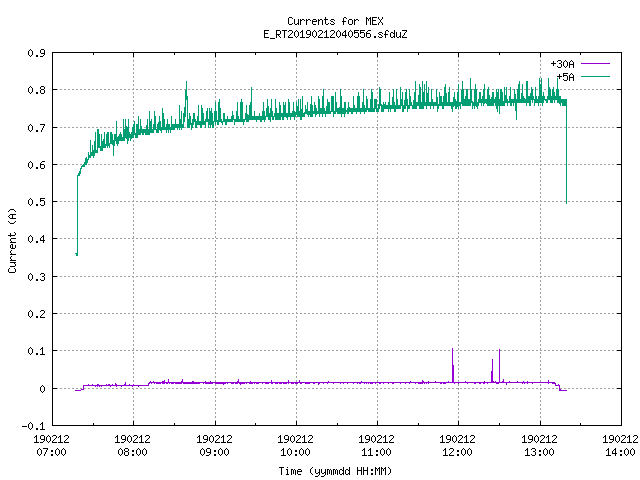Click the green +5A legend line sample

coord(595,77)
